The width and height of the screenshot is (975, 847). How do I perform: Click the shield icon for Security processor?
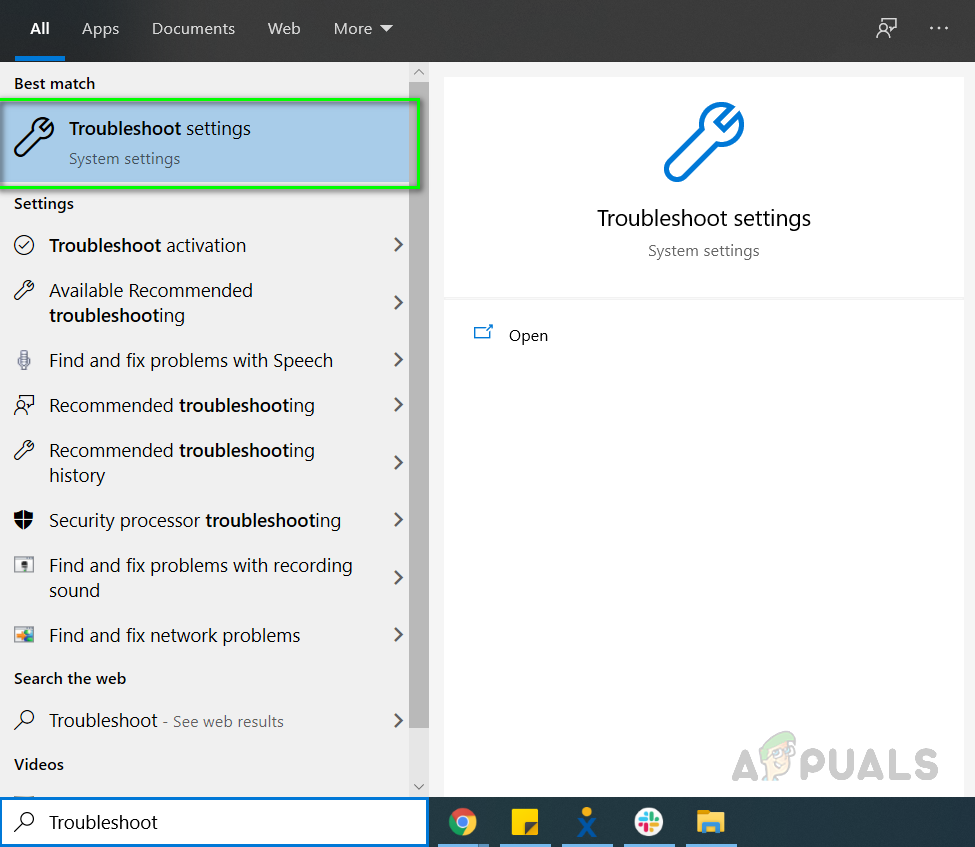click(24, 519)
